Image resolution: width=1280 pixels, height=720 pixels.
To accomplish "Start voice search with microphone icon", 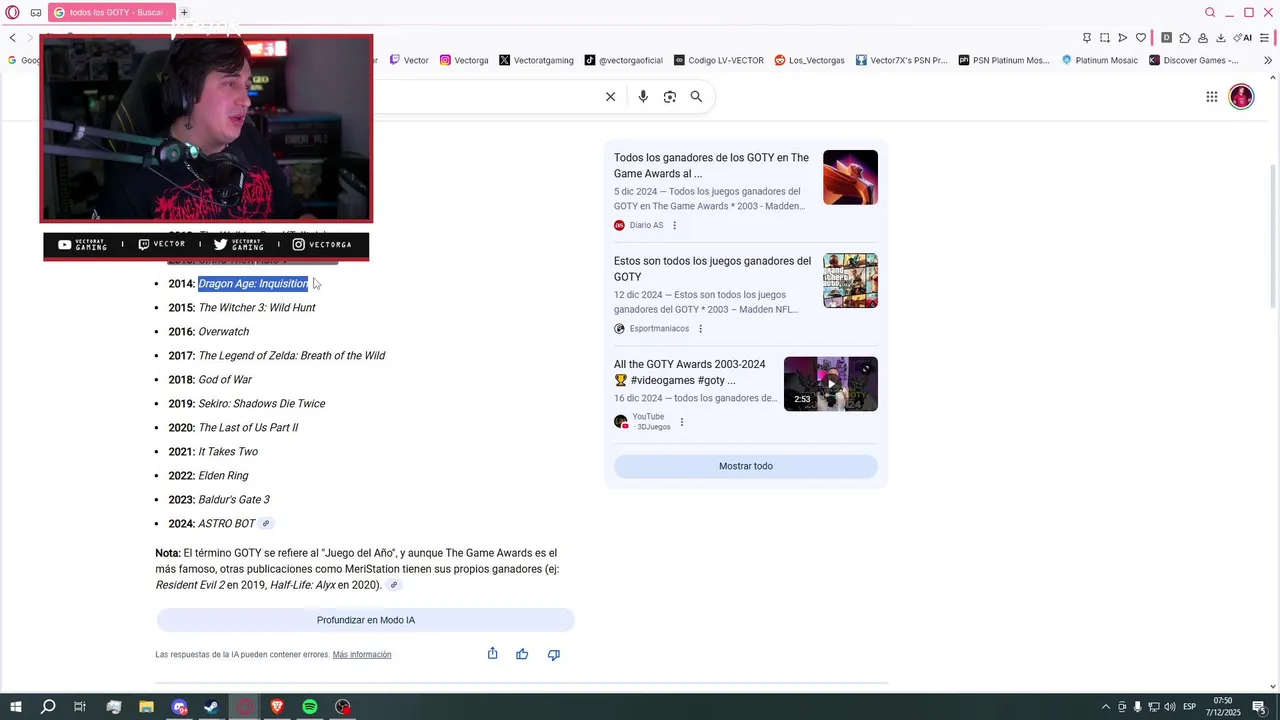I will click(x=643, y=97).
